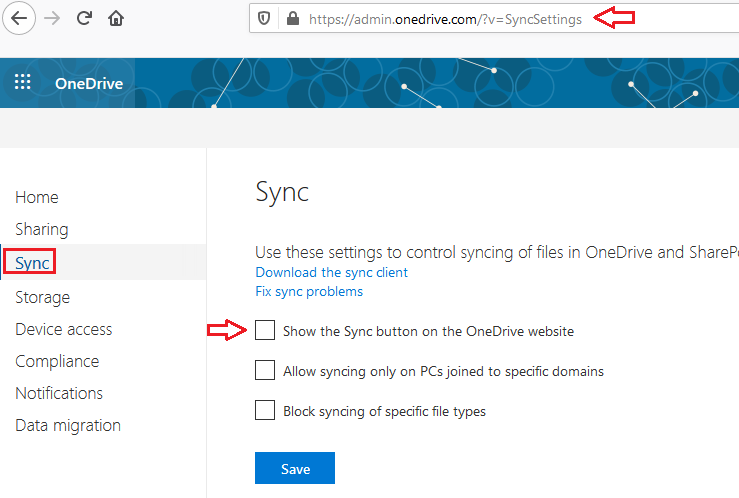This screenshot has width=739, height=498.
Task: Go to the Sharing settings page
Action: click(x=42, y=229)
